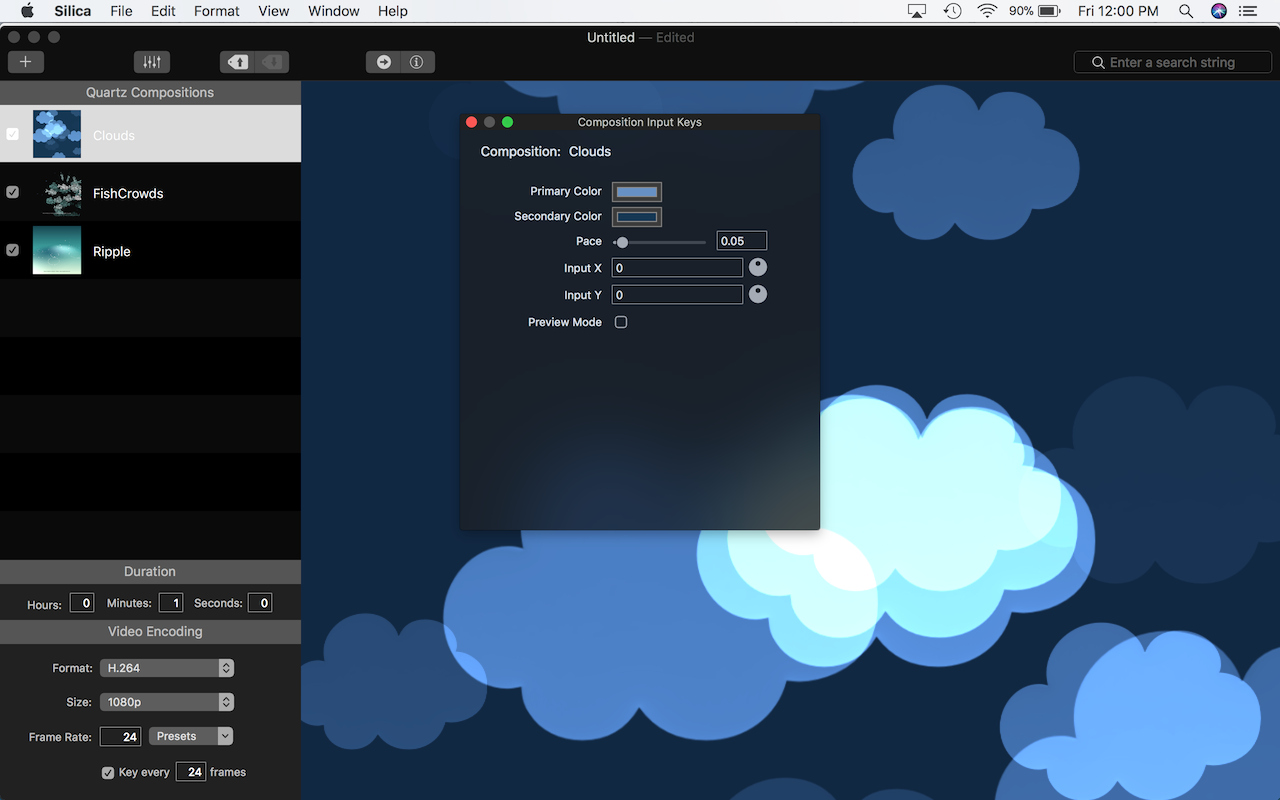
Task: Open the File menu
Action: (121, 11)
